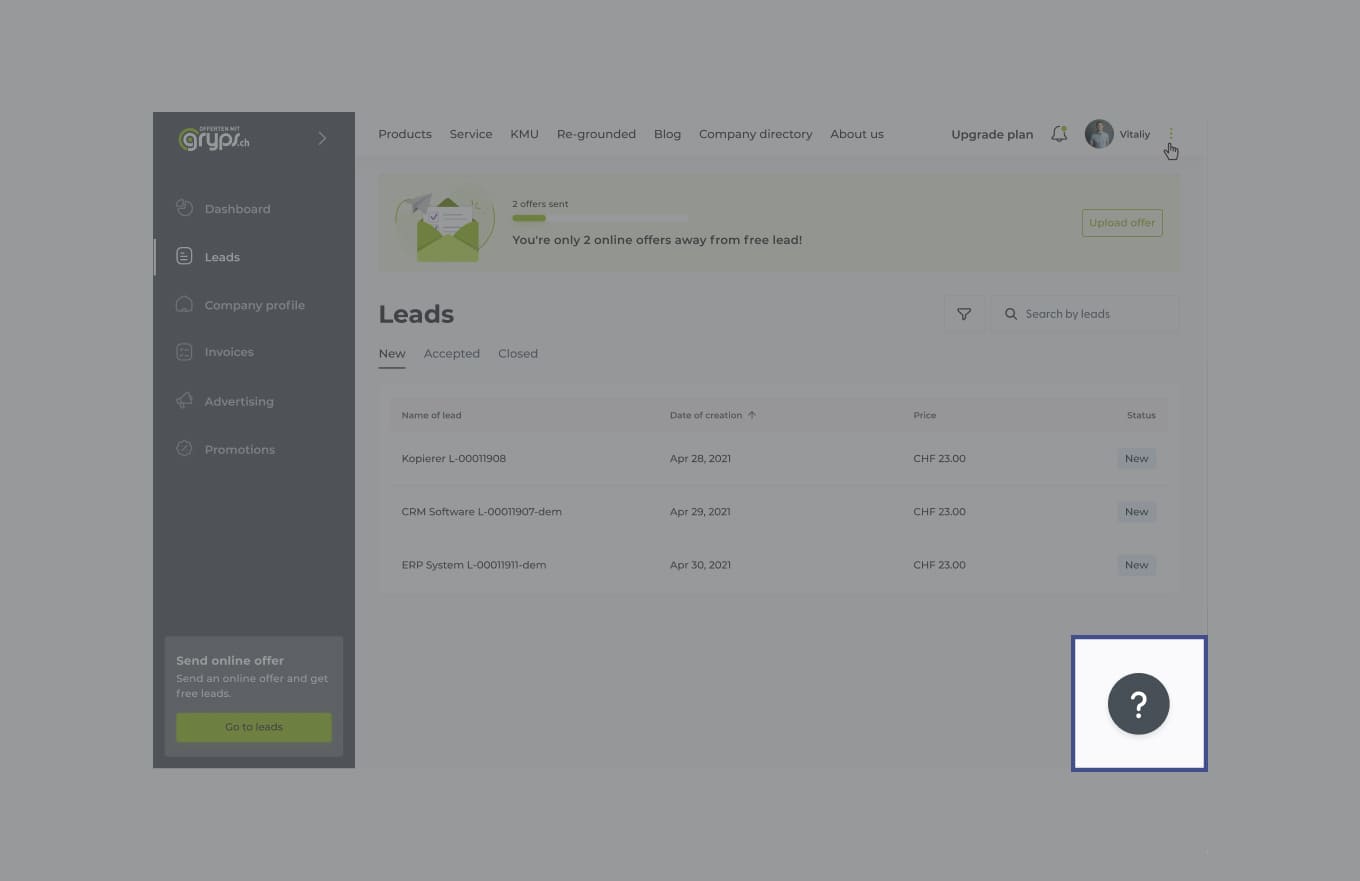
Task: Click the offers sent progress bar
Action: coord(599,218)
